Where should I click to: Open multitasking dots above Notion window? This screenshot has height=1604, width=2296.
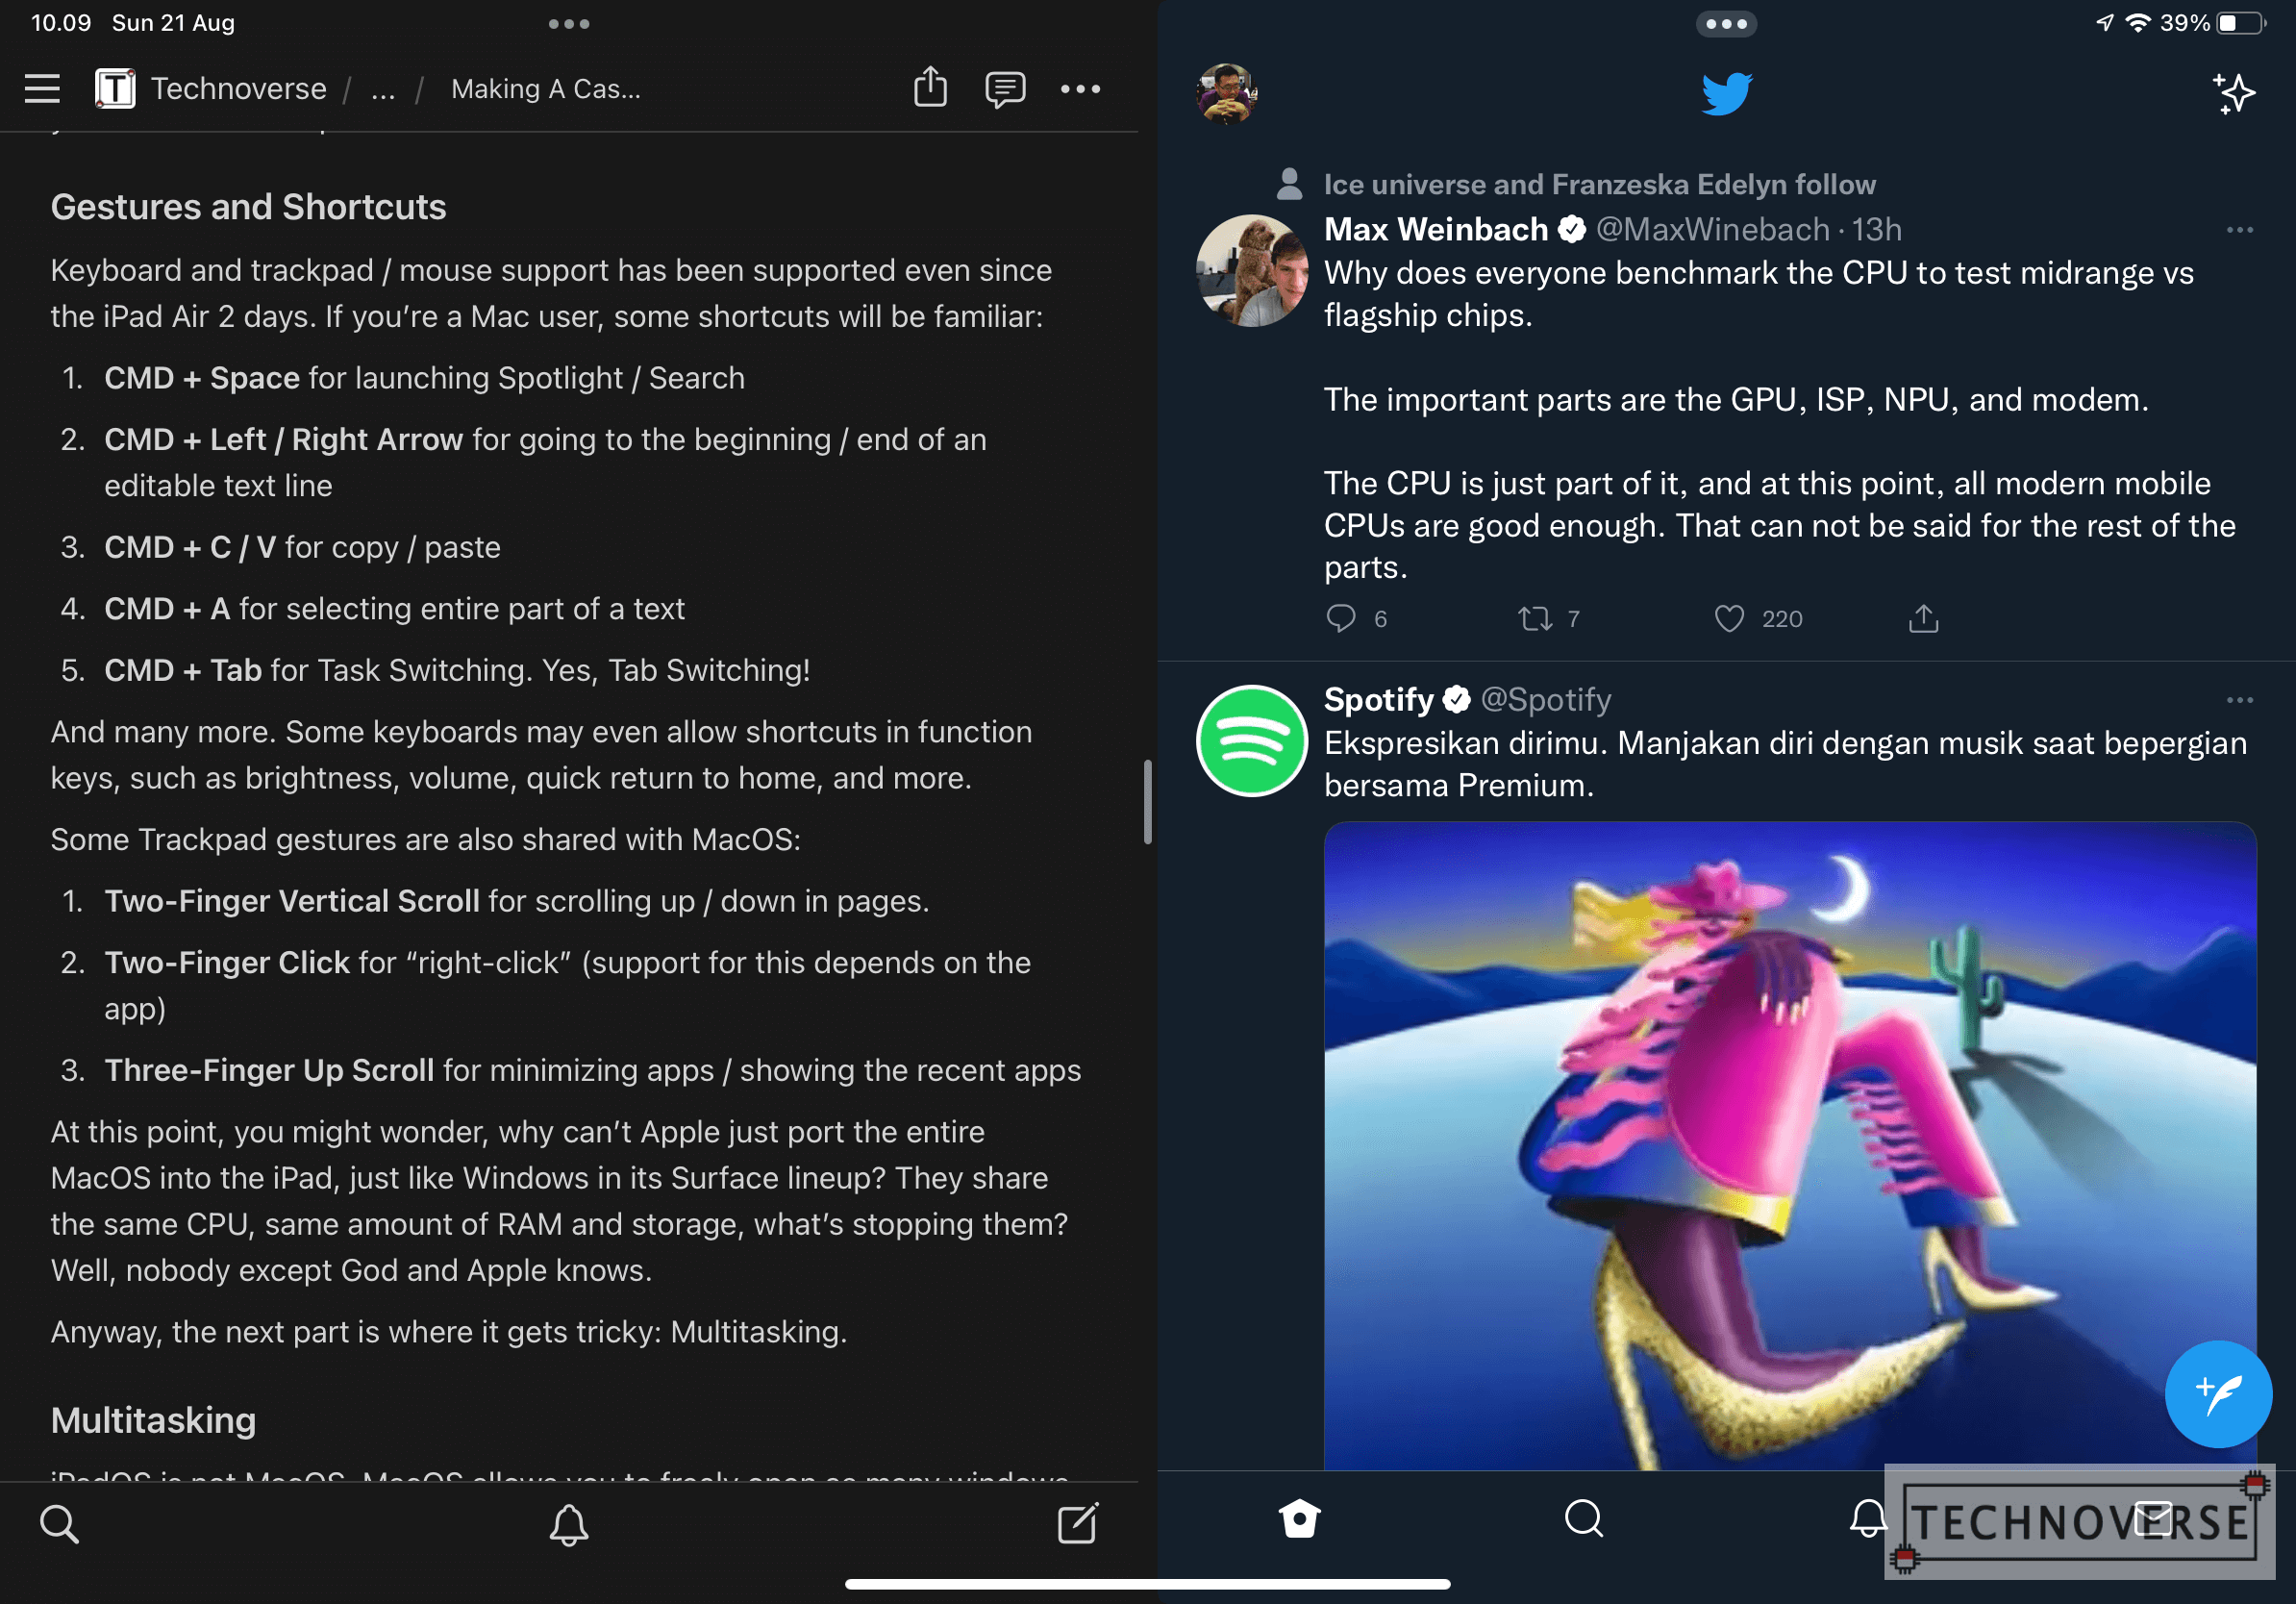(x=569, y=24)
